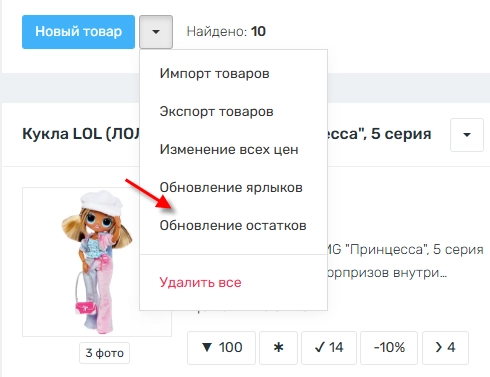Click the "Найдено: 10" counter text
This screenshot has width=490, height=377.
(226, 32)
